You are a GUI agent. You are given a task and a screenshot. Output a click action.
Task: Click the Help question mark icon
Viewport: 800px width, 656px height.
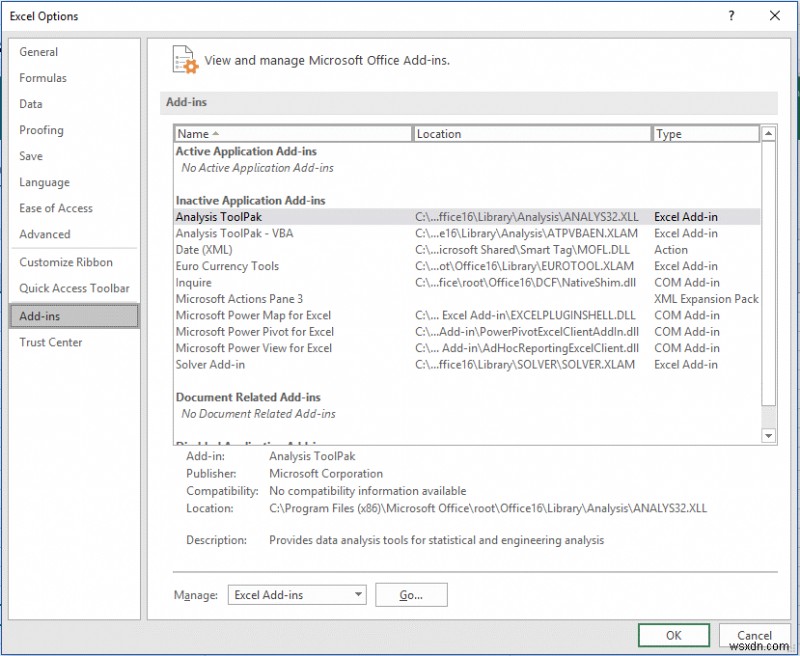pos(731,16)
